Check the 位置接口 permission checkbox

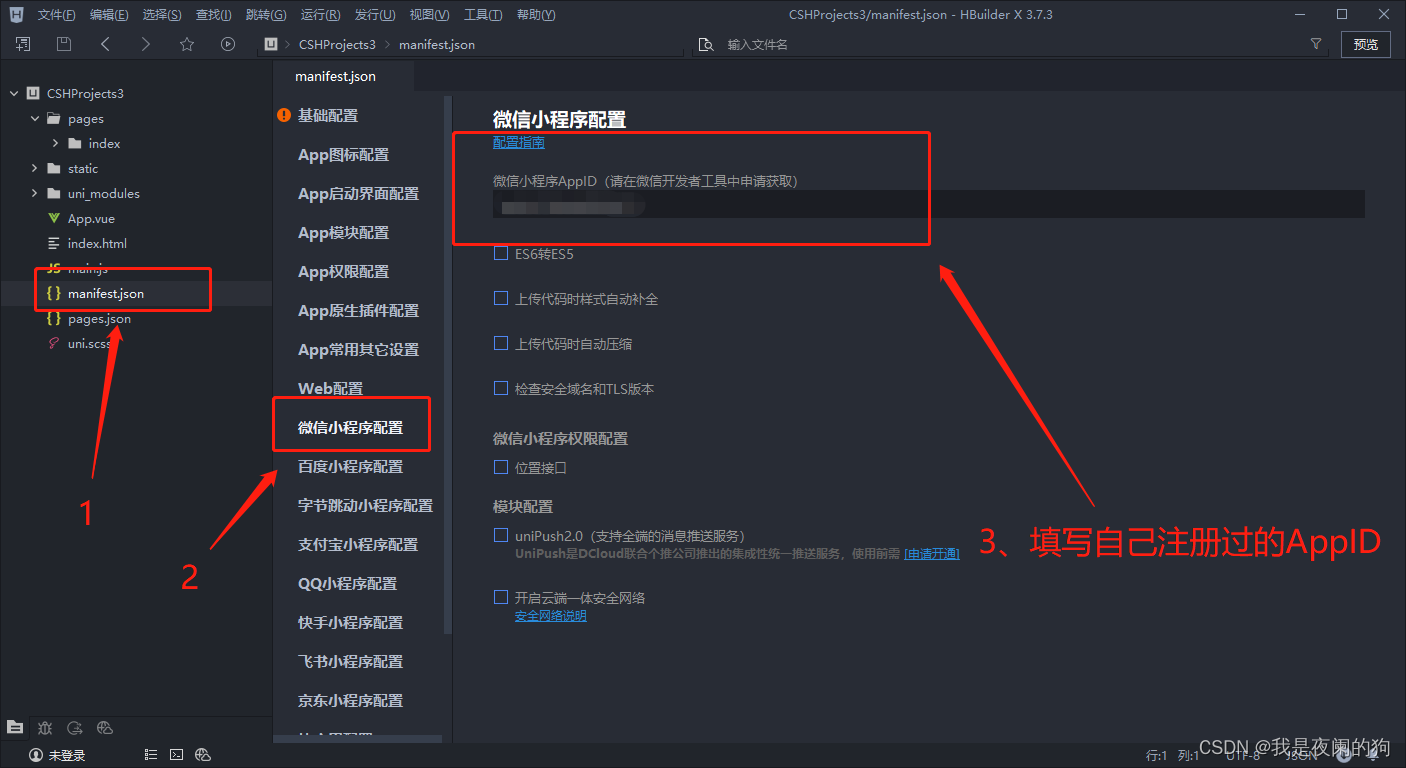(x=501, y=467)
